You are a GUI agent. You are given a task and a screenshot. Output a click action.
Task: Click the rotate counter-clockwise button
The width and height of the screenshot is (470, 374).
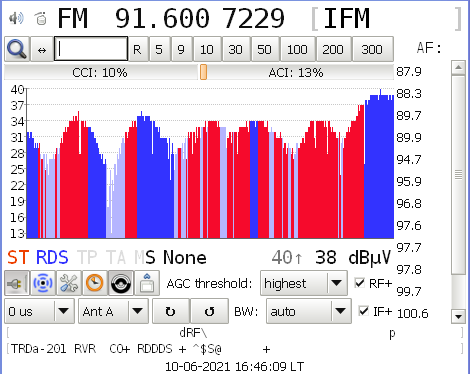210,311
